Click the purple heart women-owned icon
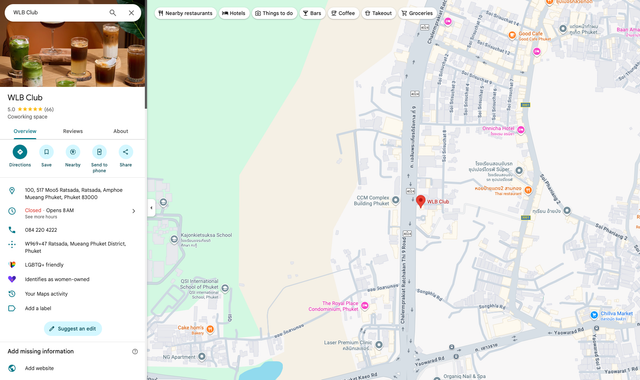The width and height of the screenshot is (640, 380). click(x=12, y=279)
